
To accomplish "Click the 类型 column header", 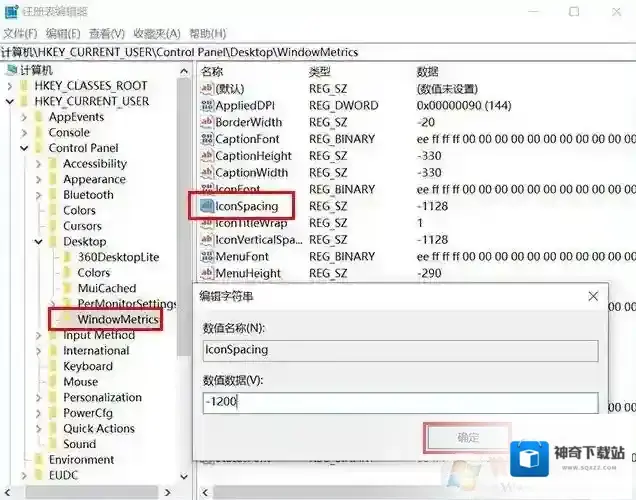I will click(x=319, y=72).
